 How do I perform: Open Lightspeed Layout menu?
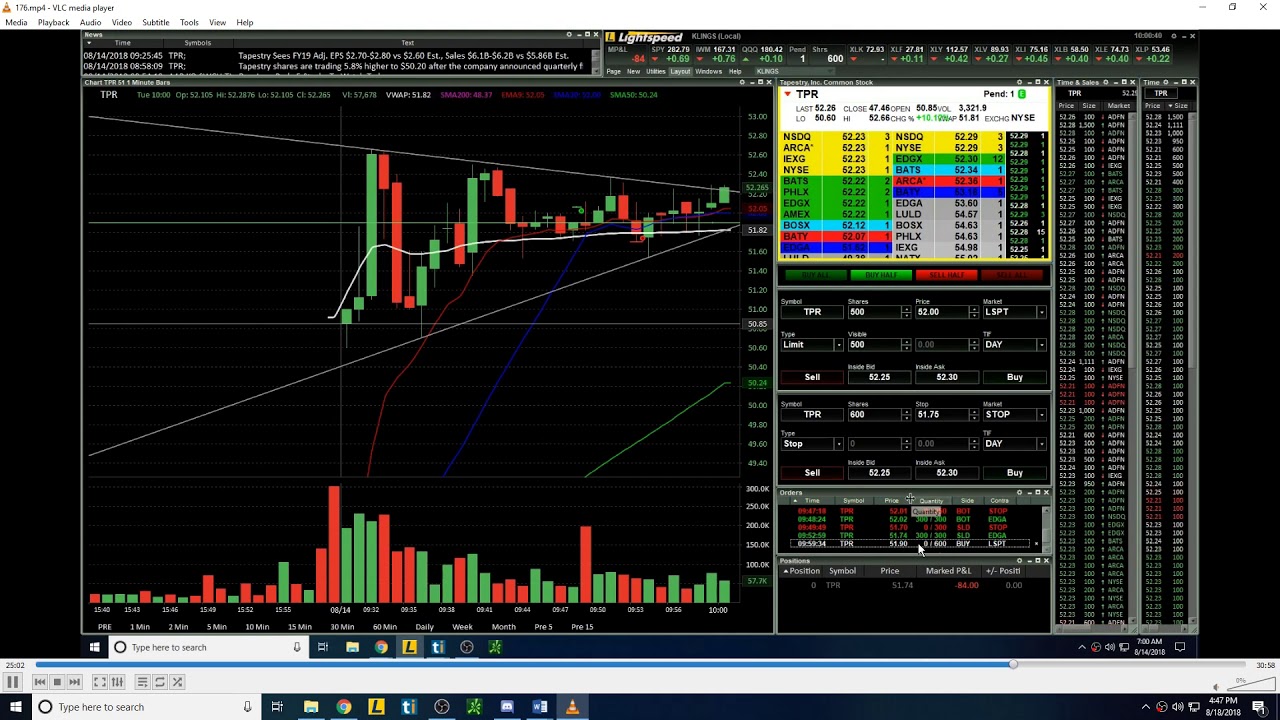680,72
